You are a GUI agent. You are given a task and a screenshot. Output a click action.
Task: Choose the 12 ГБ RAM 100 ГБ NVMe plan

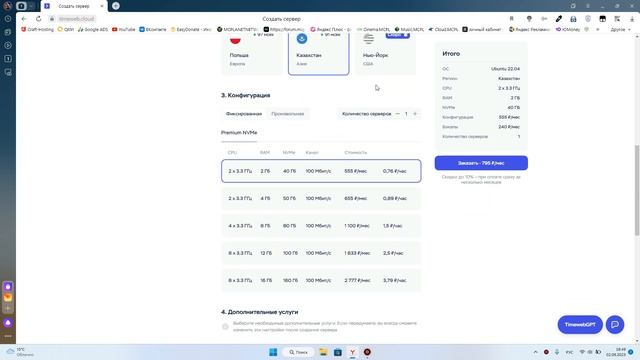click(321, 253)
